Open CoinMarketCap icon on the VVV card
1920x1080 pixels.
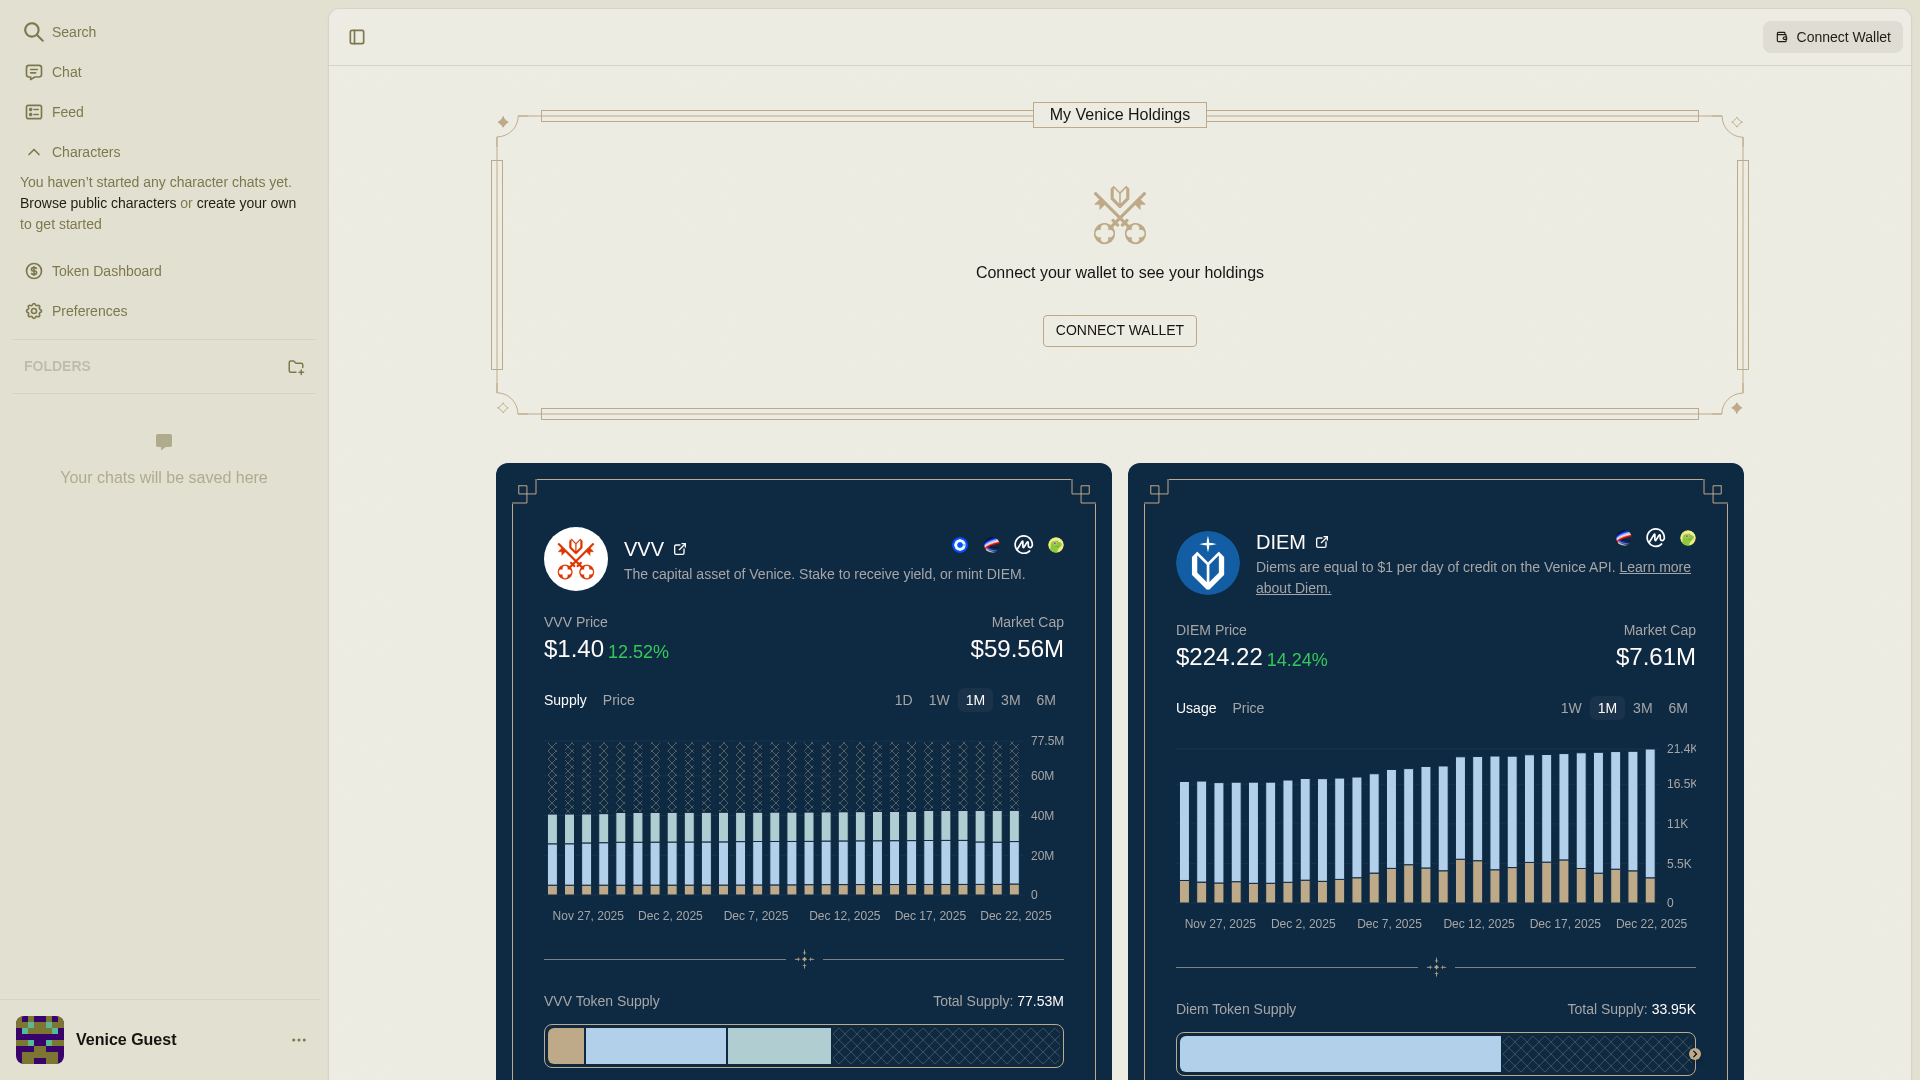(x=1024, y=545)
